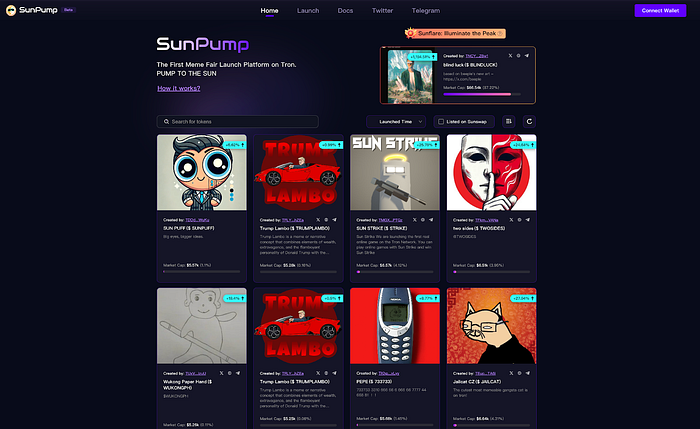Open X link on SUN STRIKE card
Viewport: 700px width, 429px height.
click(414, 220)
